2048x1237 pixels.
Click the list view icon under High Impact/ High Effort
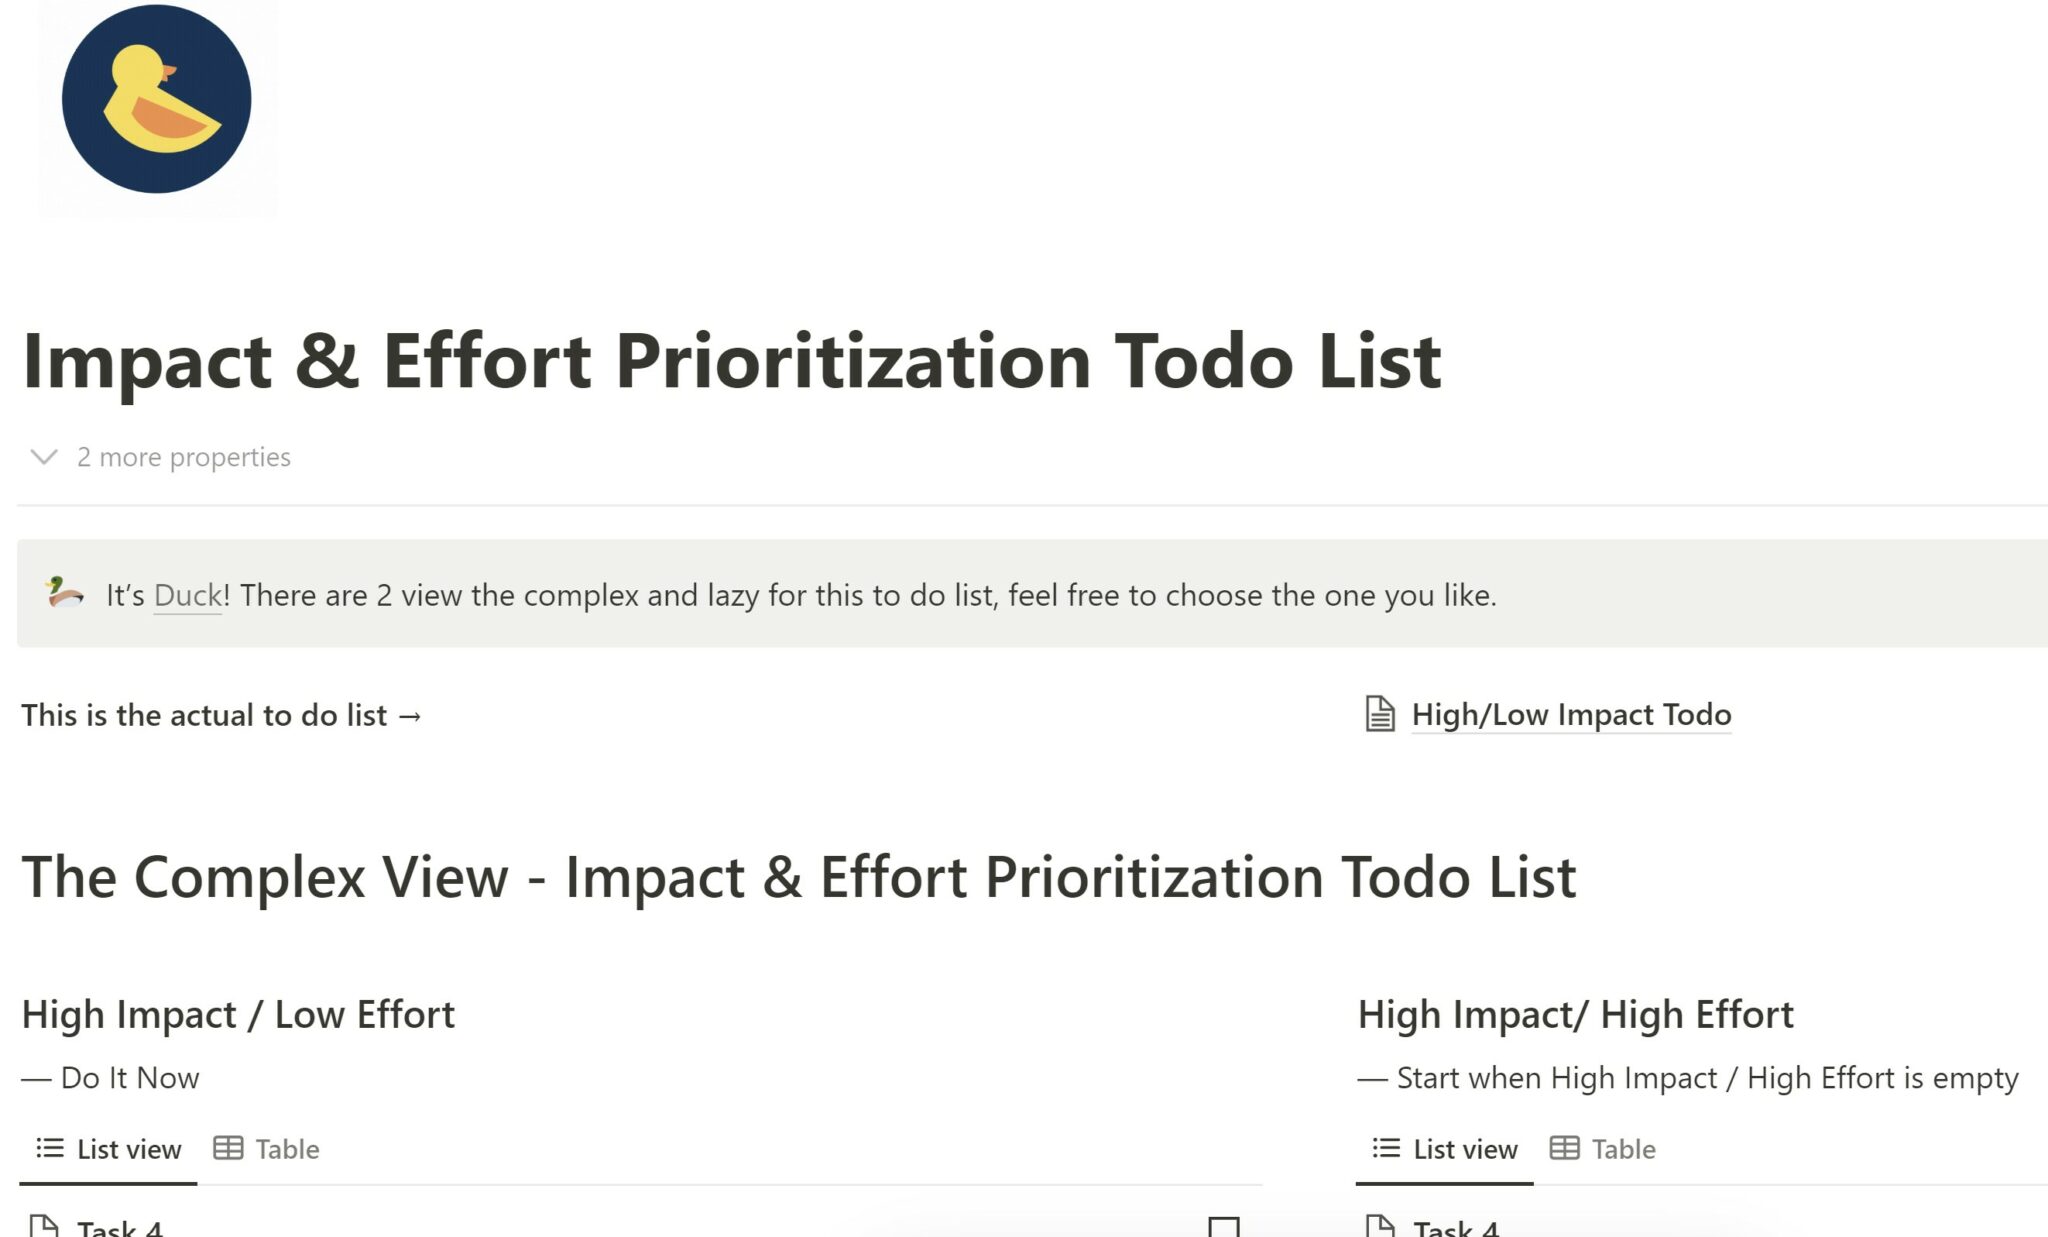coord(1384,1148)
